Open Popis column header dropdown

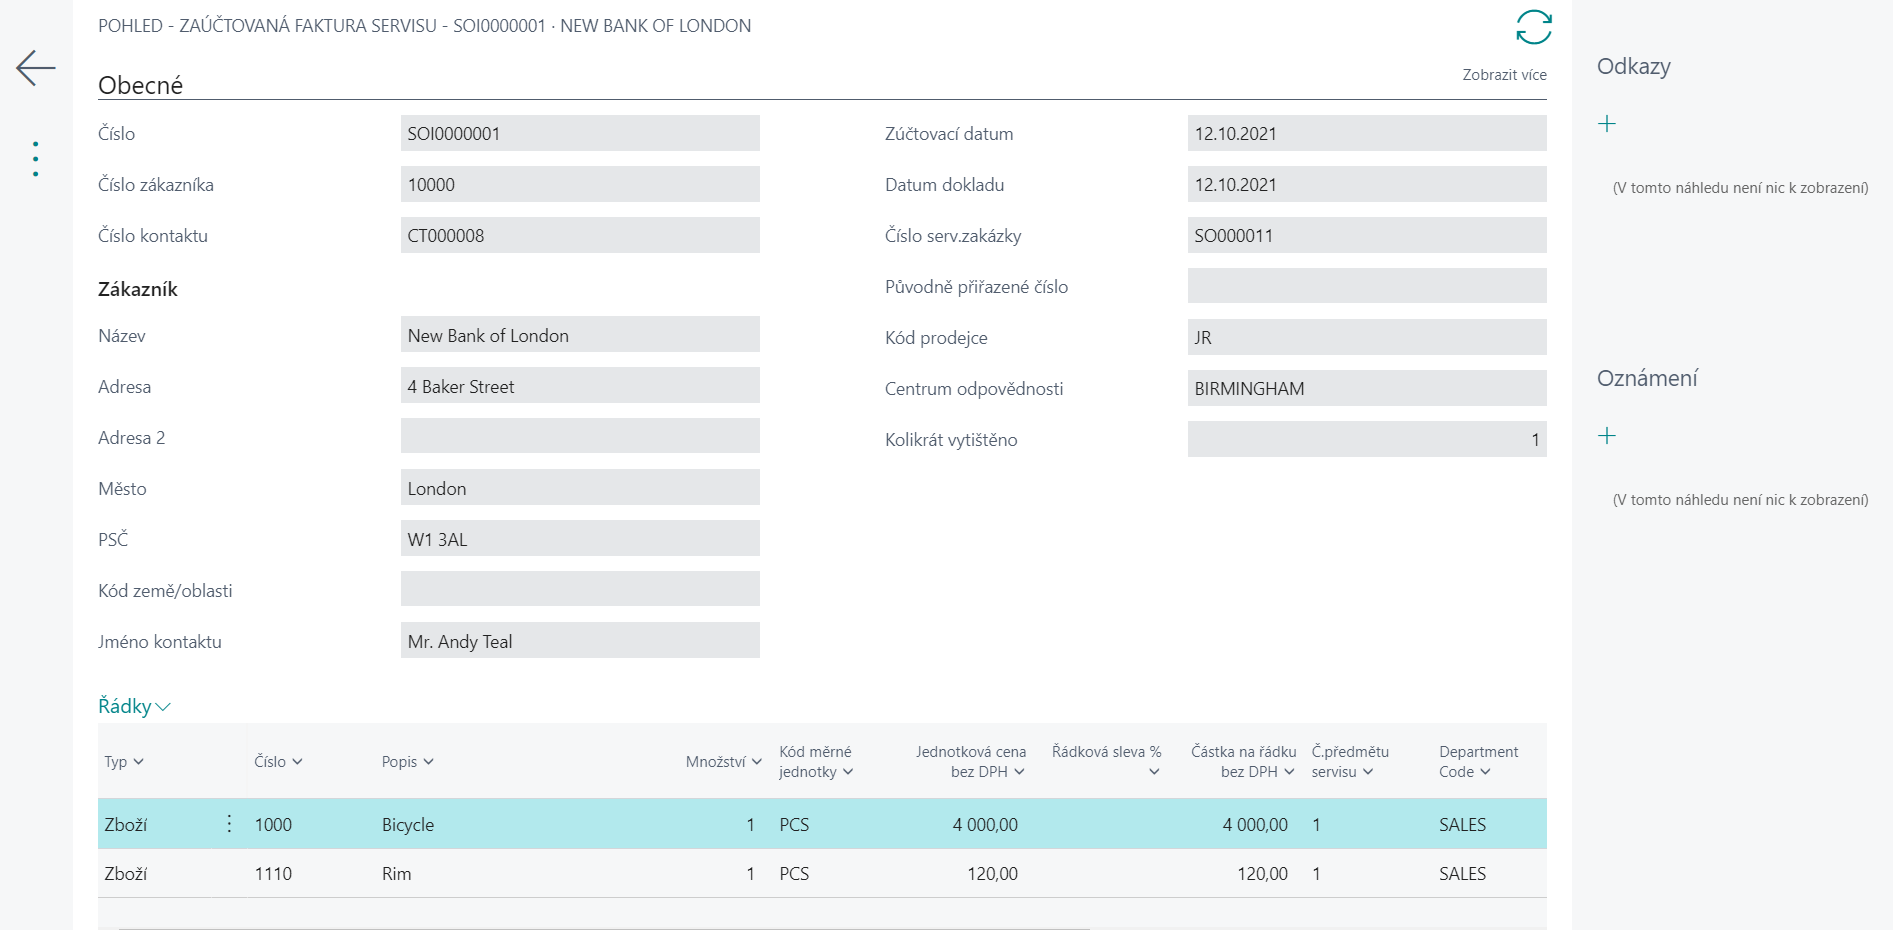[x=408, y=762]
